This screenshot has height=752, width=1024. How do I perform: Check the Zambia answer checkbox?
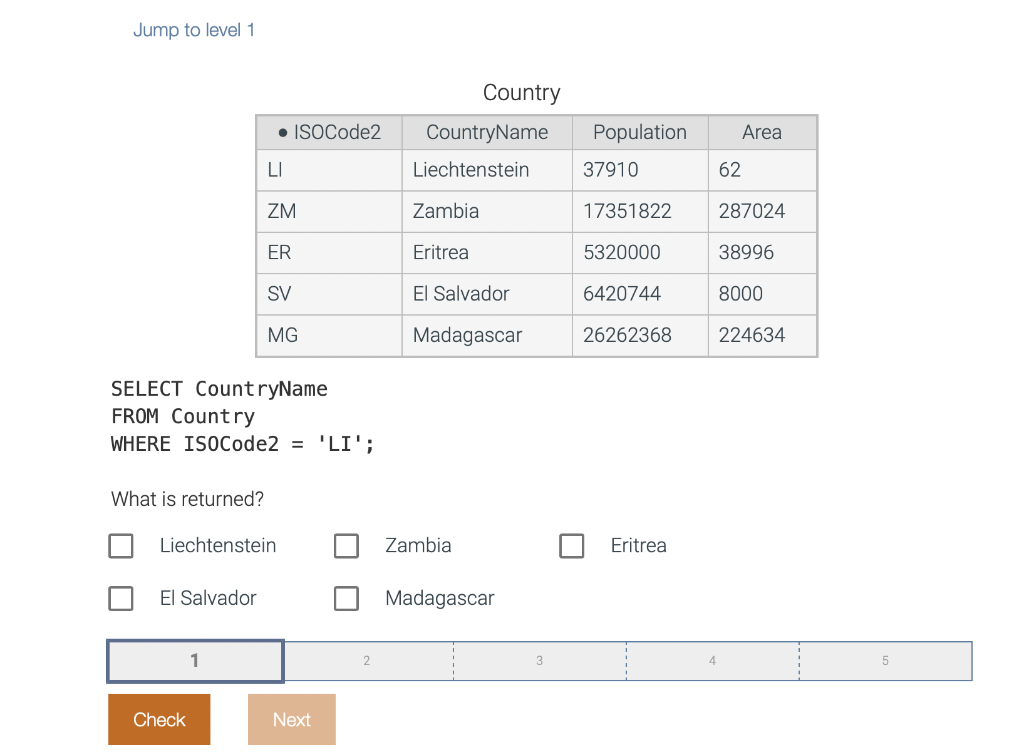[x=346, y=546]
